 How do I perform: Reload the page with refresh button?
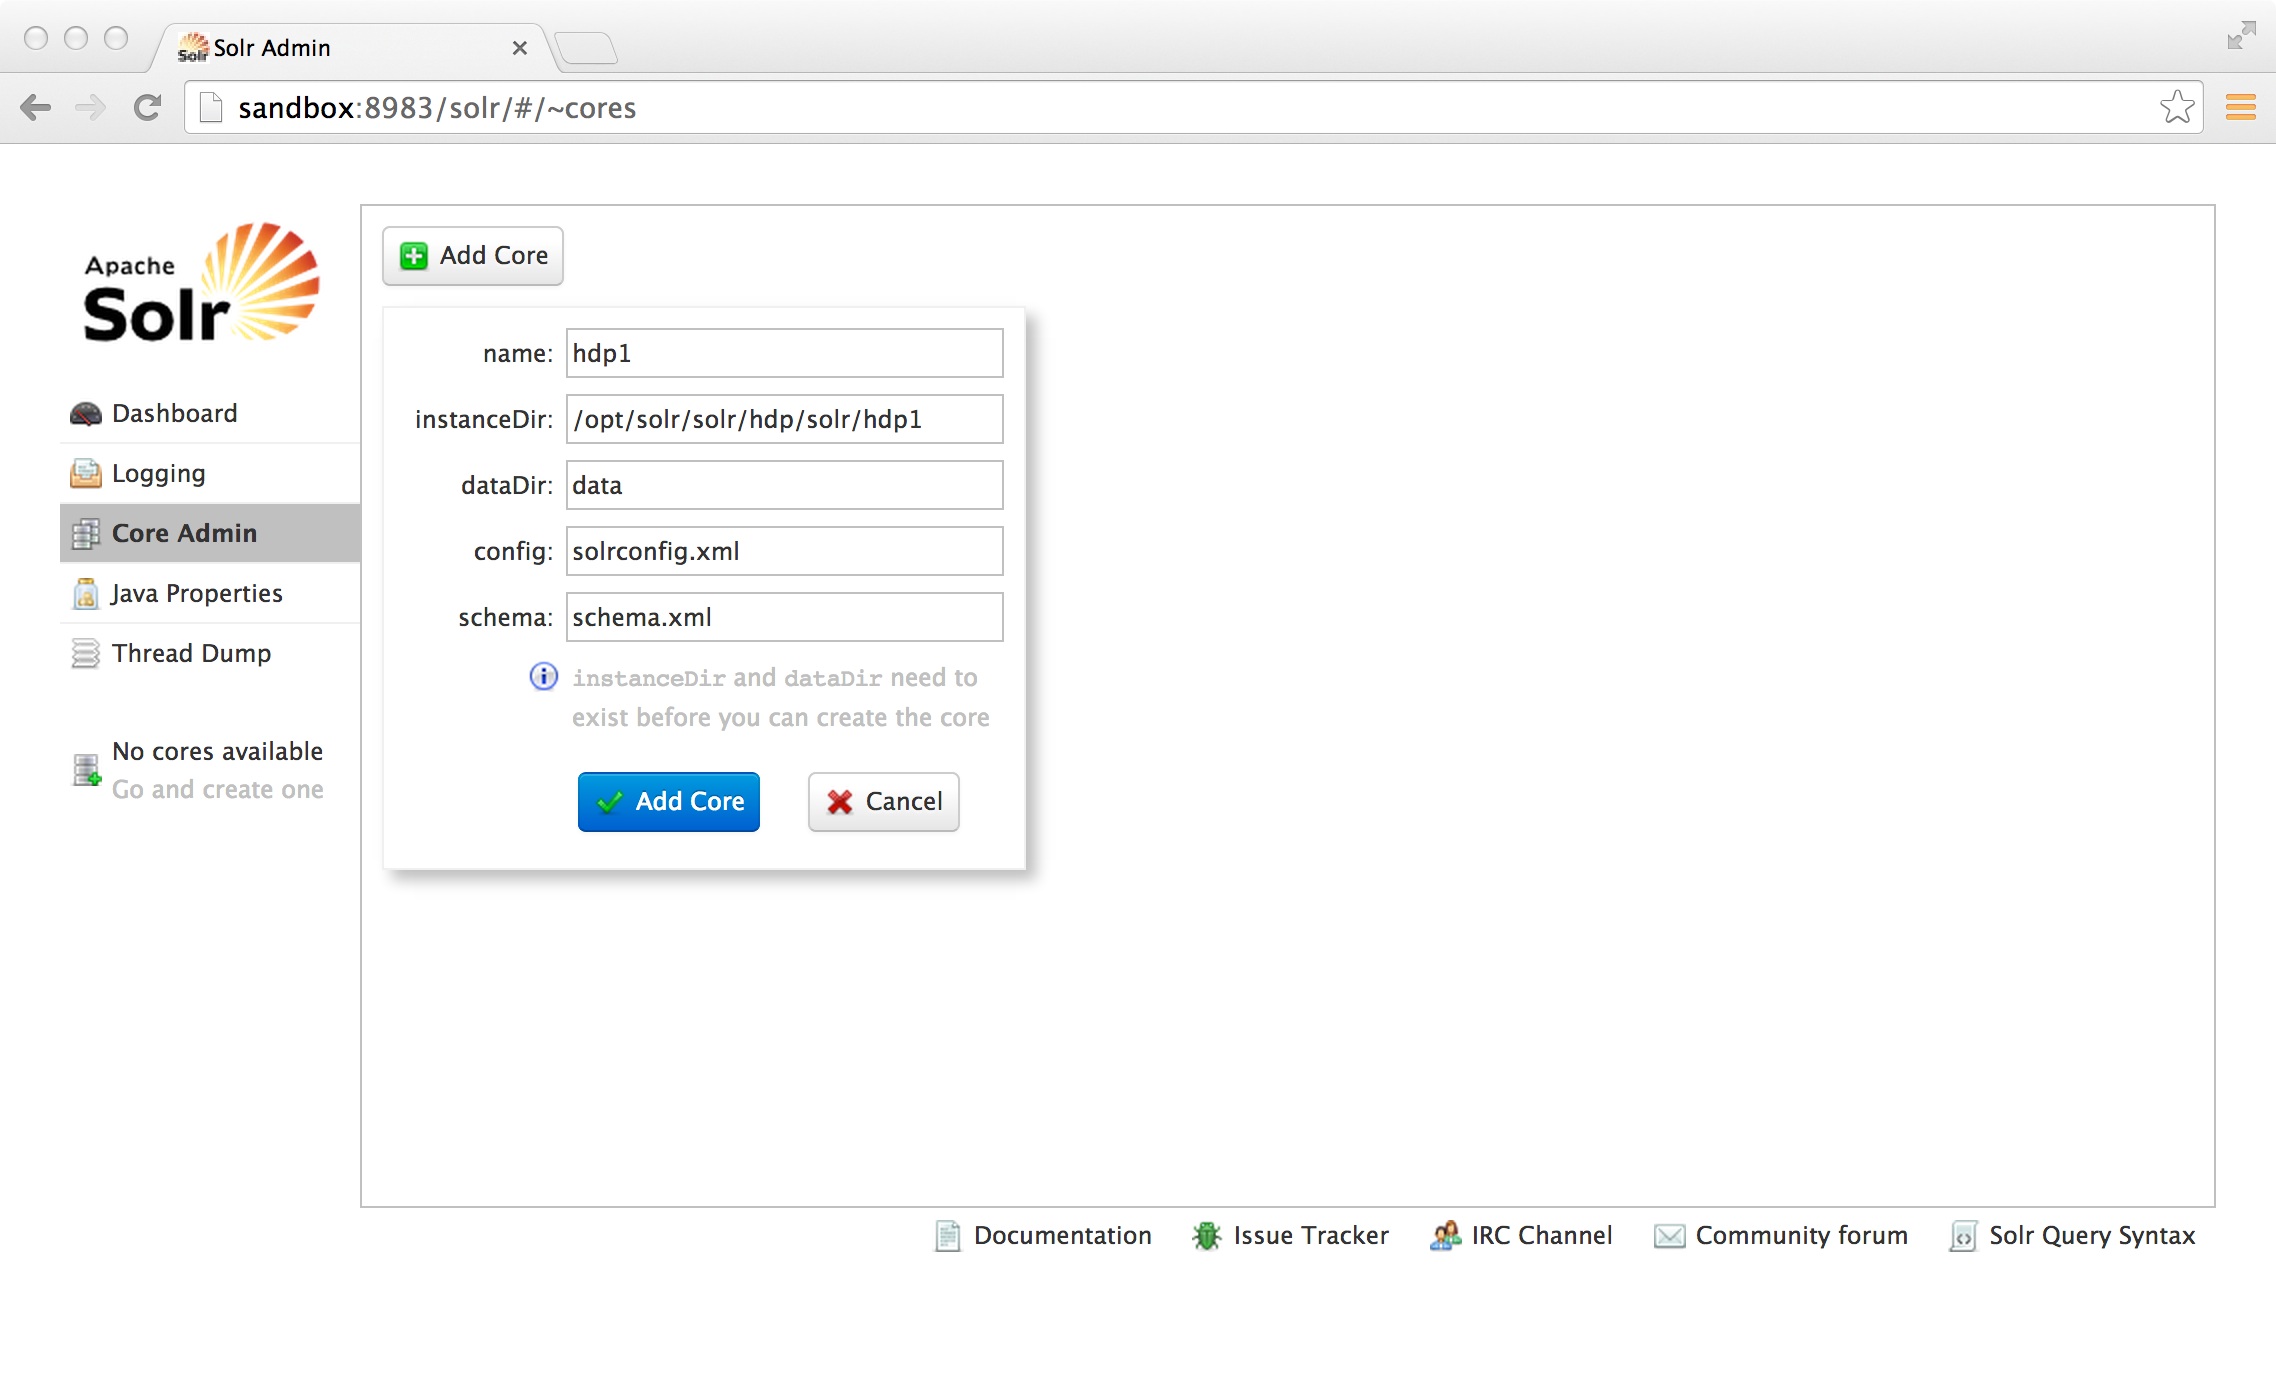tap(147, 107)
